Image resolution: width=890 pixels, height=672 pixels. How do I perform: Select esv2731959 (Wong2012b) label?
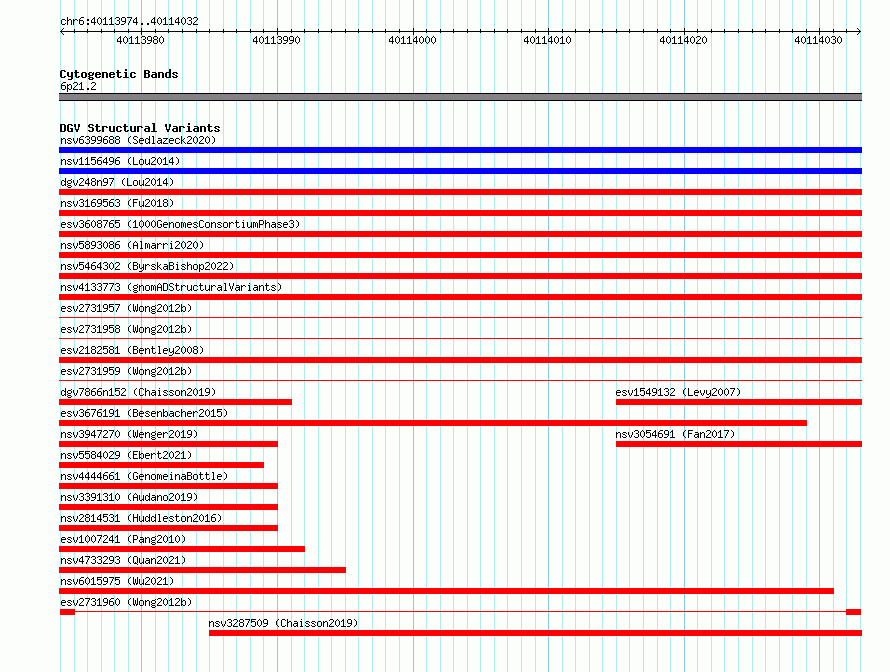point(126,371)
